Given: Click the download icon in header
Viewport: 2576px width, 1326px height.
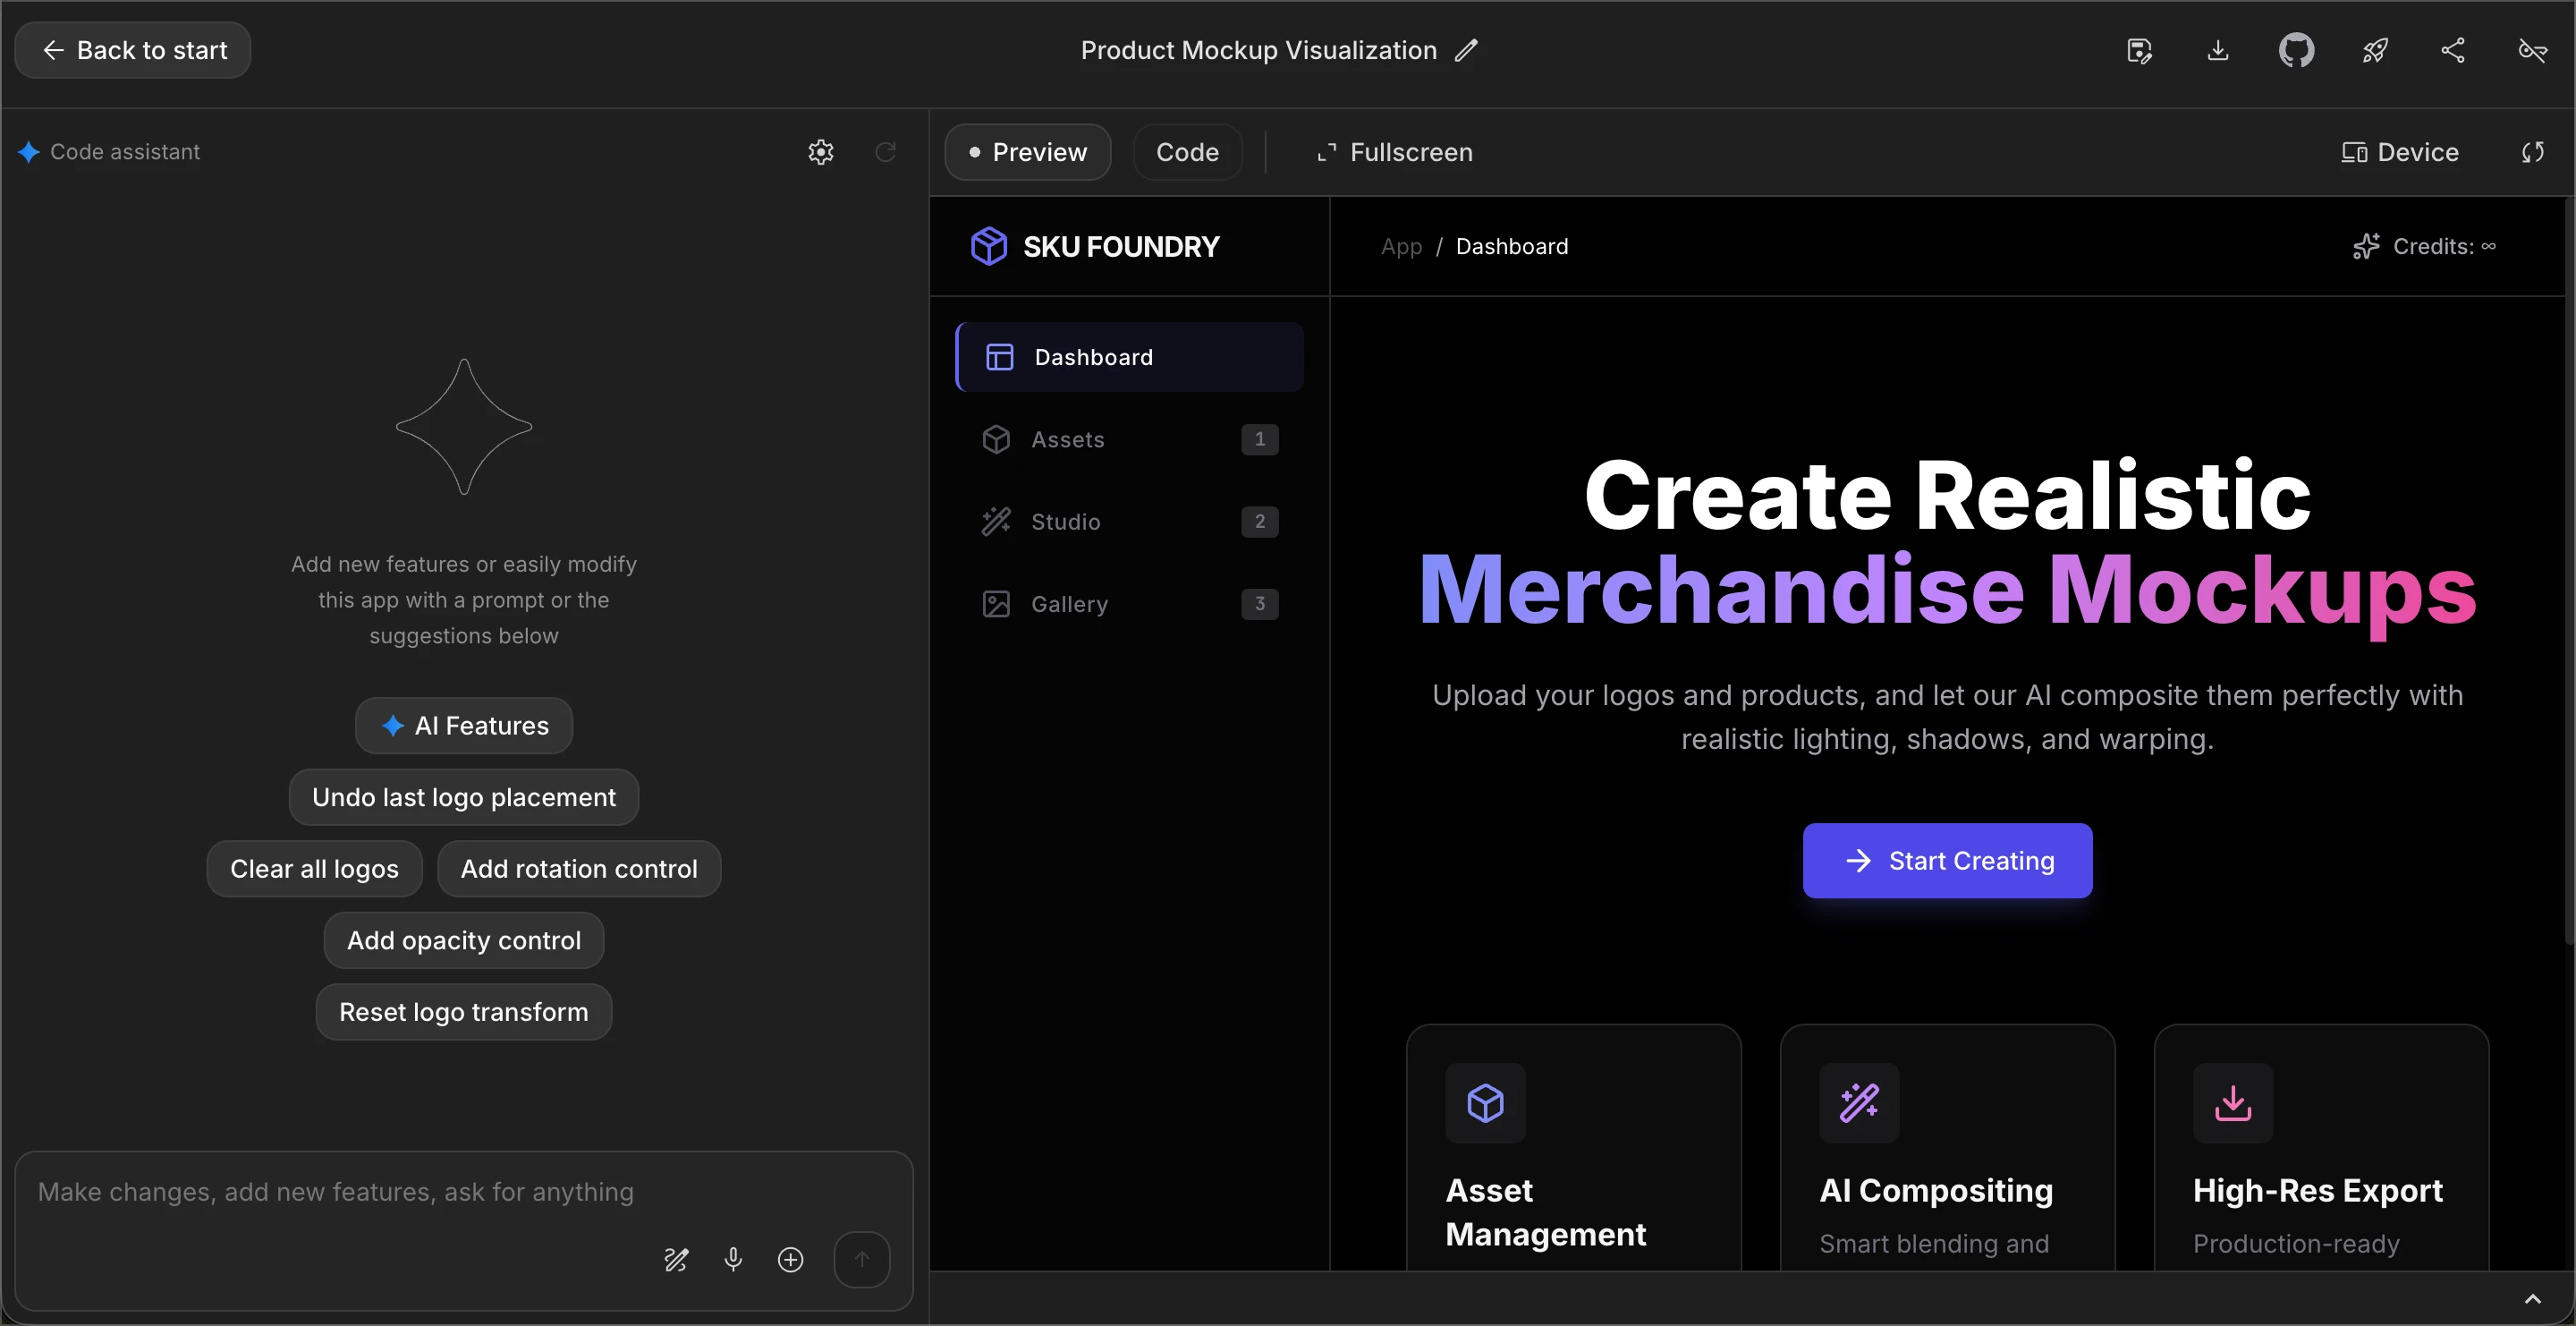Looking at the screenshot, I should 2218,50.
